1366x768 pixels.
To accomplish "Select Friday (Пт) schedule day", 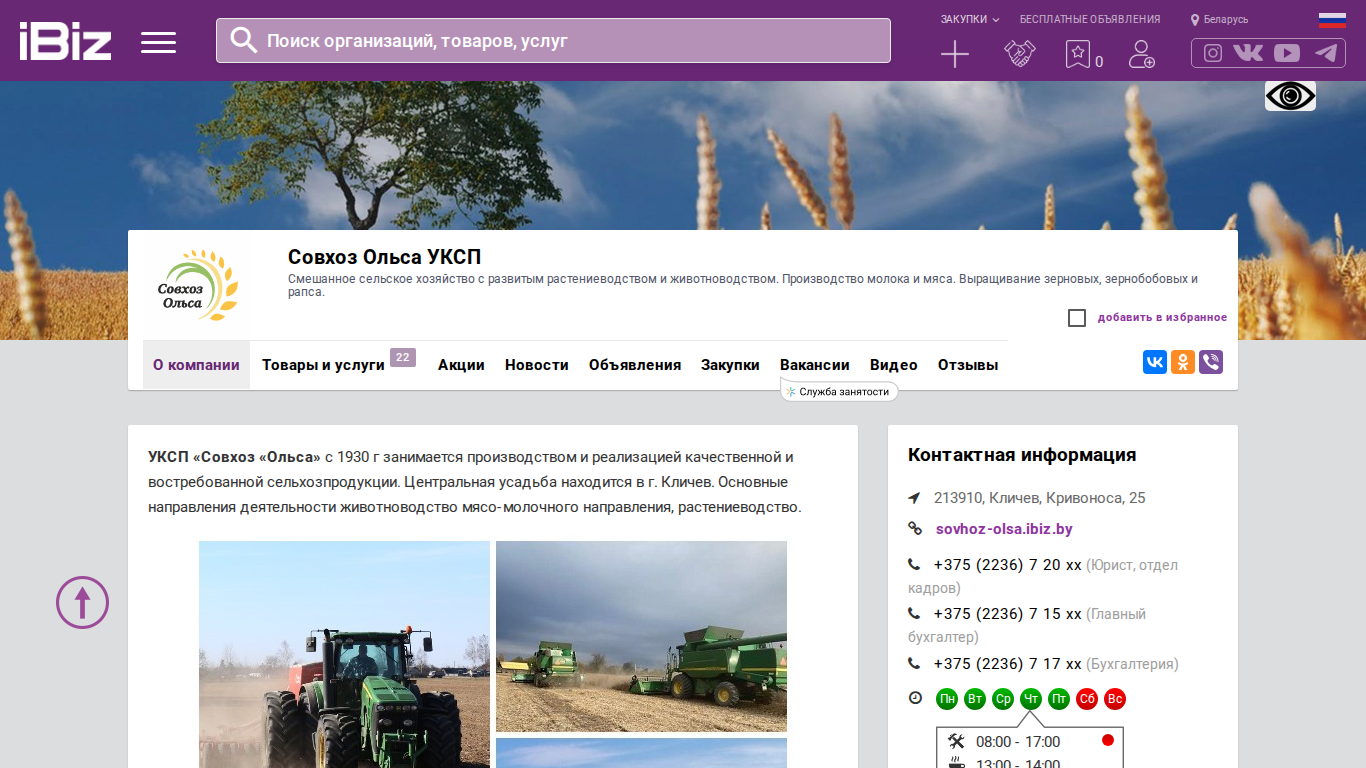I will 1059,699.
